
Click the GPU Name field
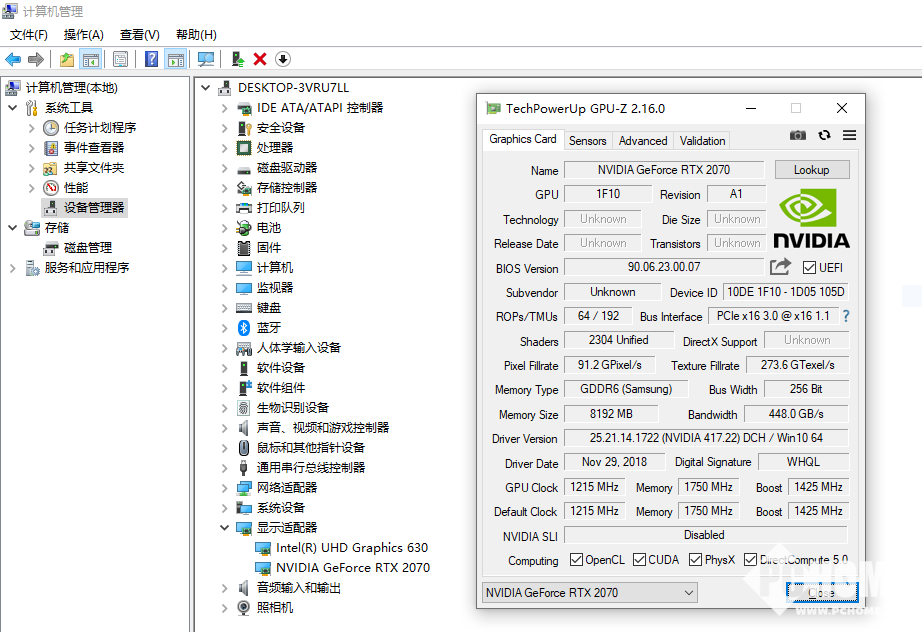point(664,170)
